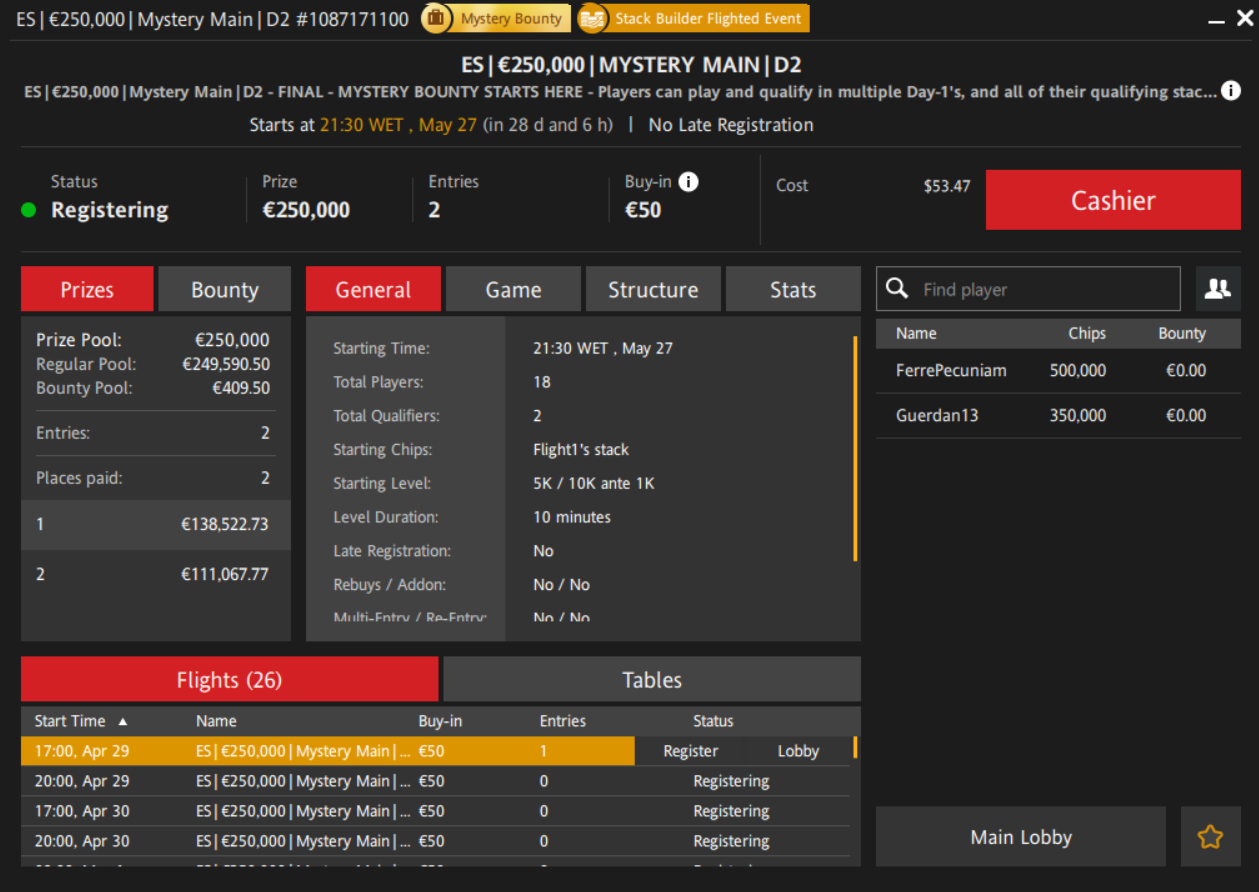Open the Stats tab
This screenshot has height=892, width=1259.
pyautogui.click(x=792, y=290)
